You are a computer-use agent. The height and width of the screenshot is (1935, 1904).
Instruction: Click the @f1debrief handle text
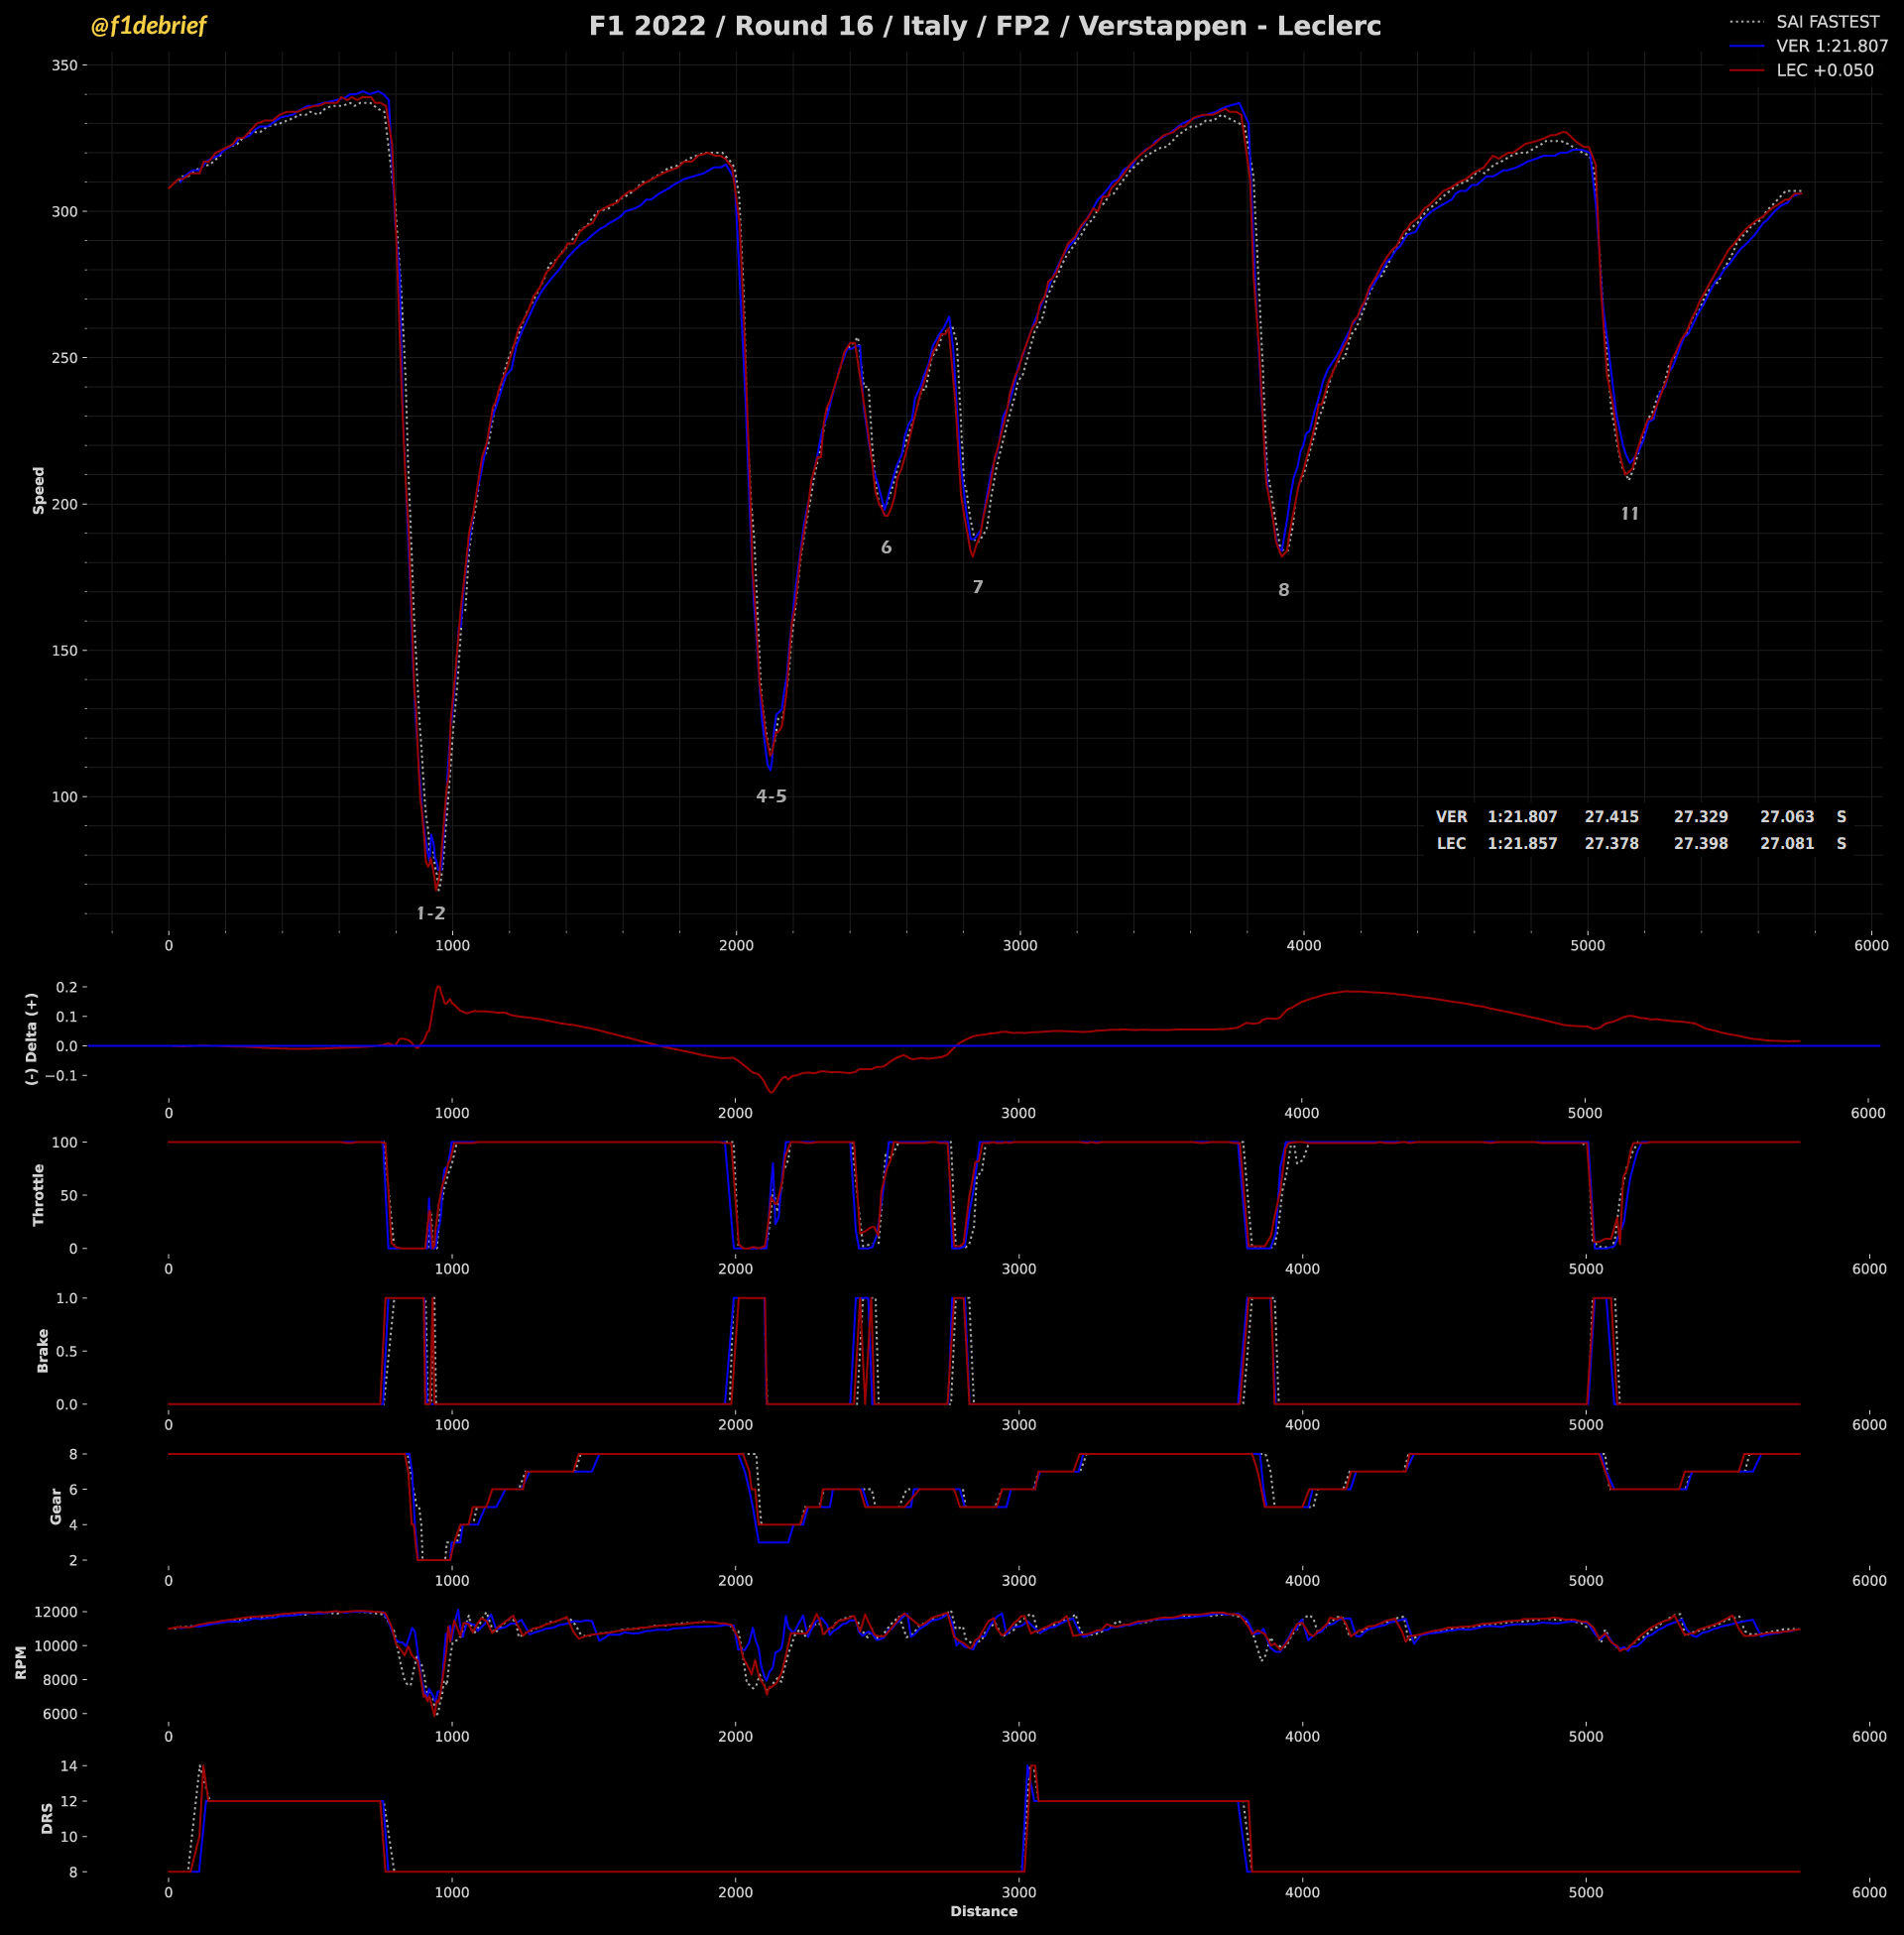[x=148, y=27]
